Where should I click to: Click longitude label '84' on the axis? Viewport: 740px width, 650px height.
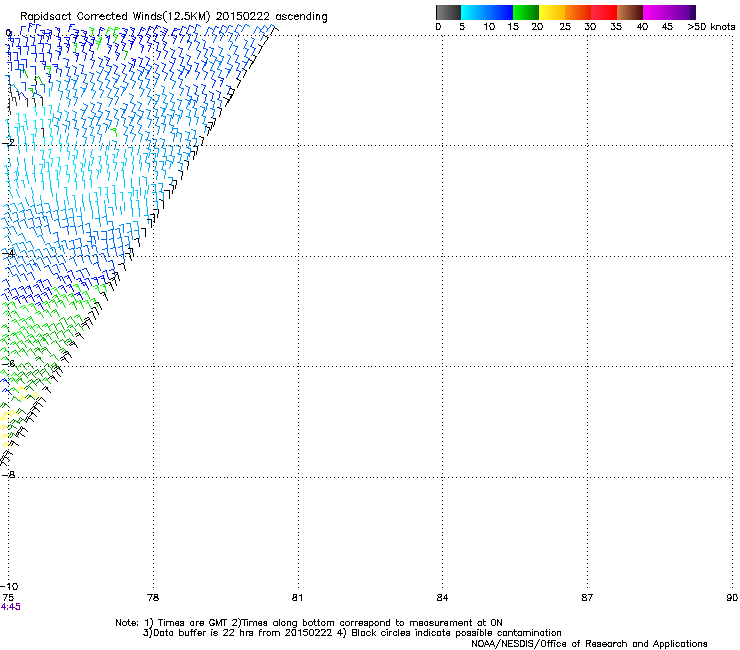[x=442, y=598]
